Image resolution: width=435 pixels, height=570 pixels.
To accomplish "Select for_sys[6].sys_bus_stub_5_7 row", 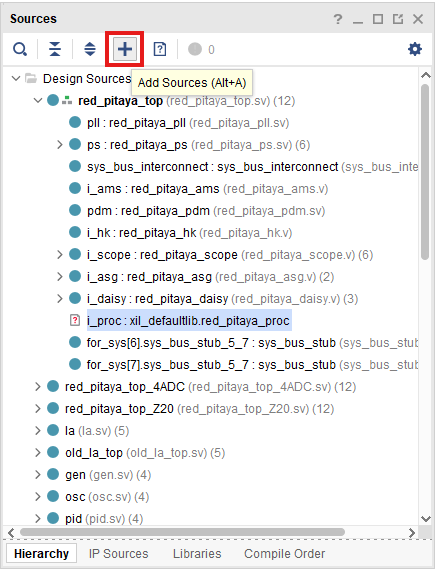I will (252, 343).
